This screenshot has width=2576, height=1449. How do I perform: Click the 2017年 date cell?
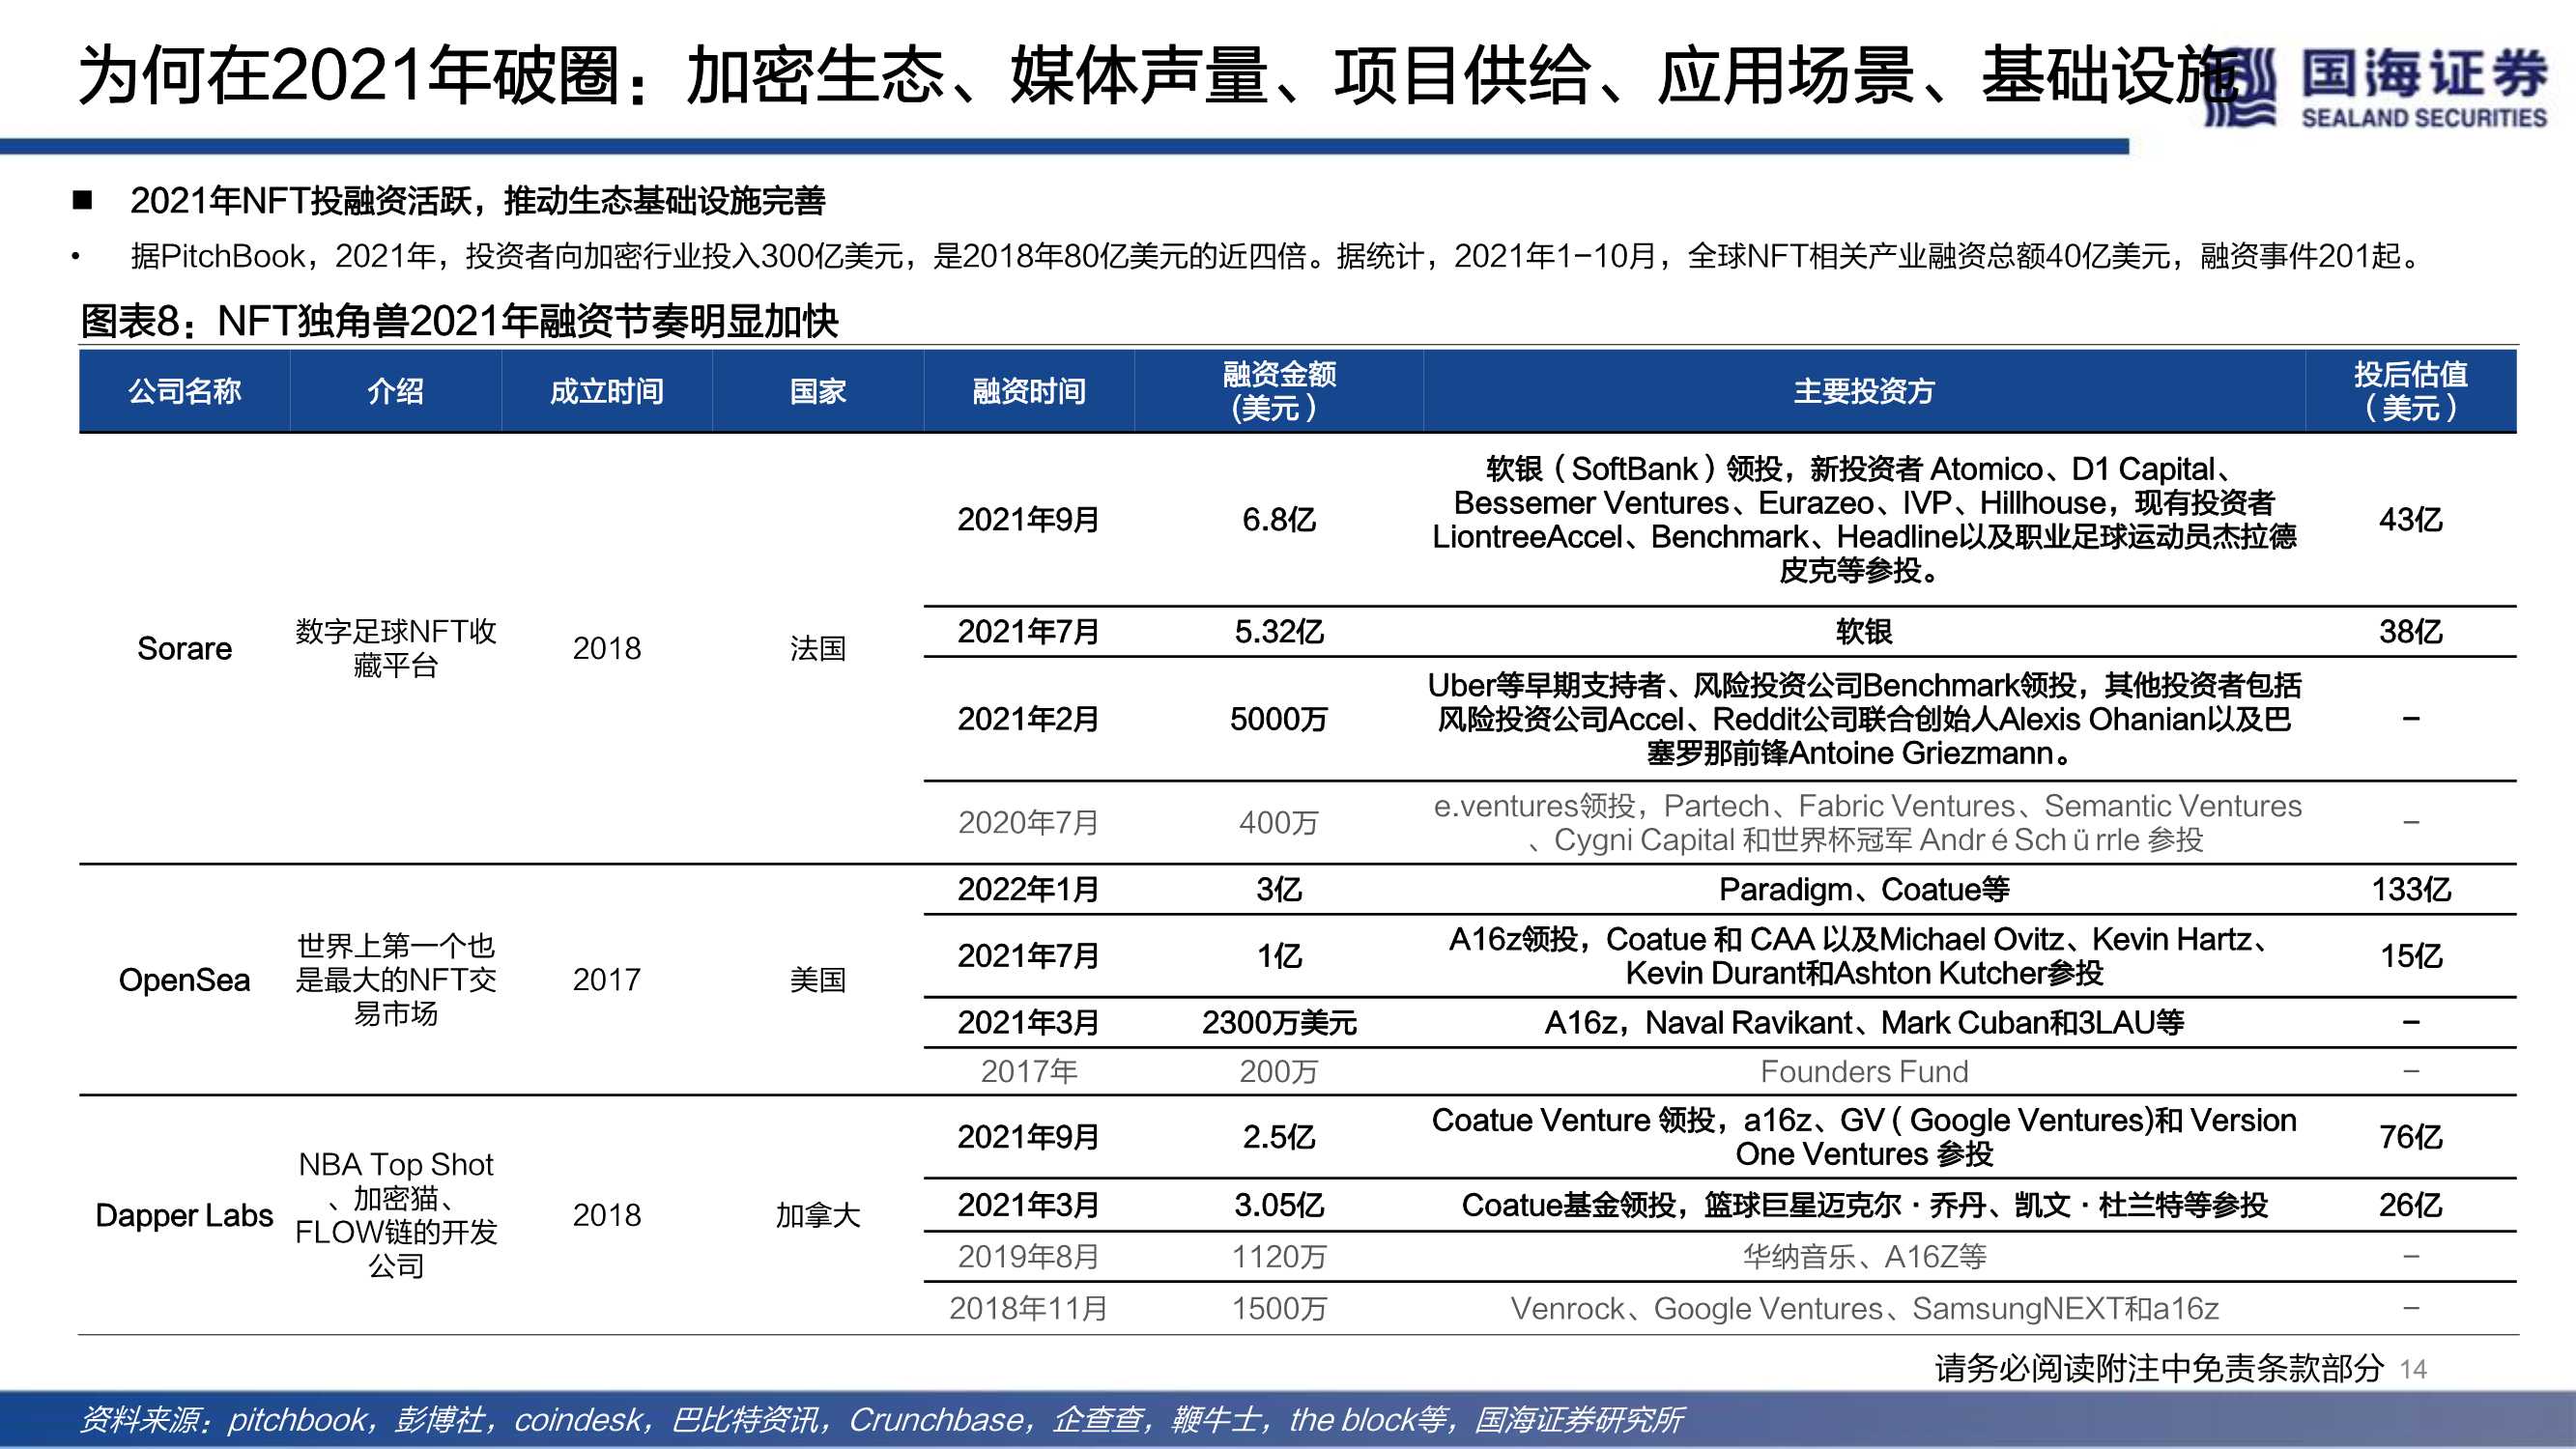point(1028,1072)
